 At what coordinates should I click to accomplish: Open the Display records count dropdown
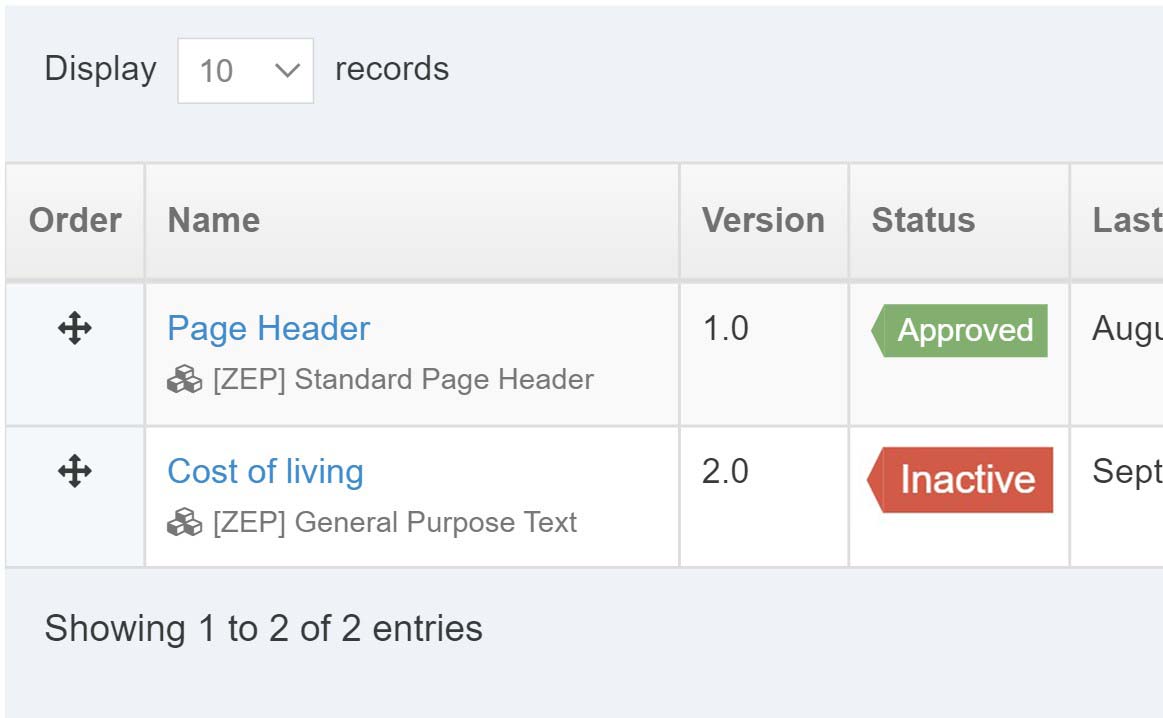click(x=246, y=70)
